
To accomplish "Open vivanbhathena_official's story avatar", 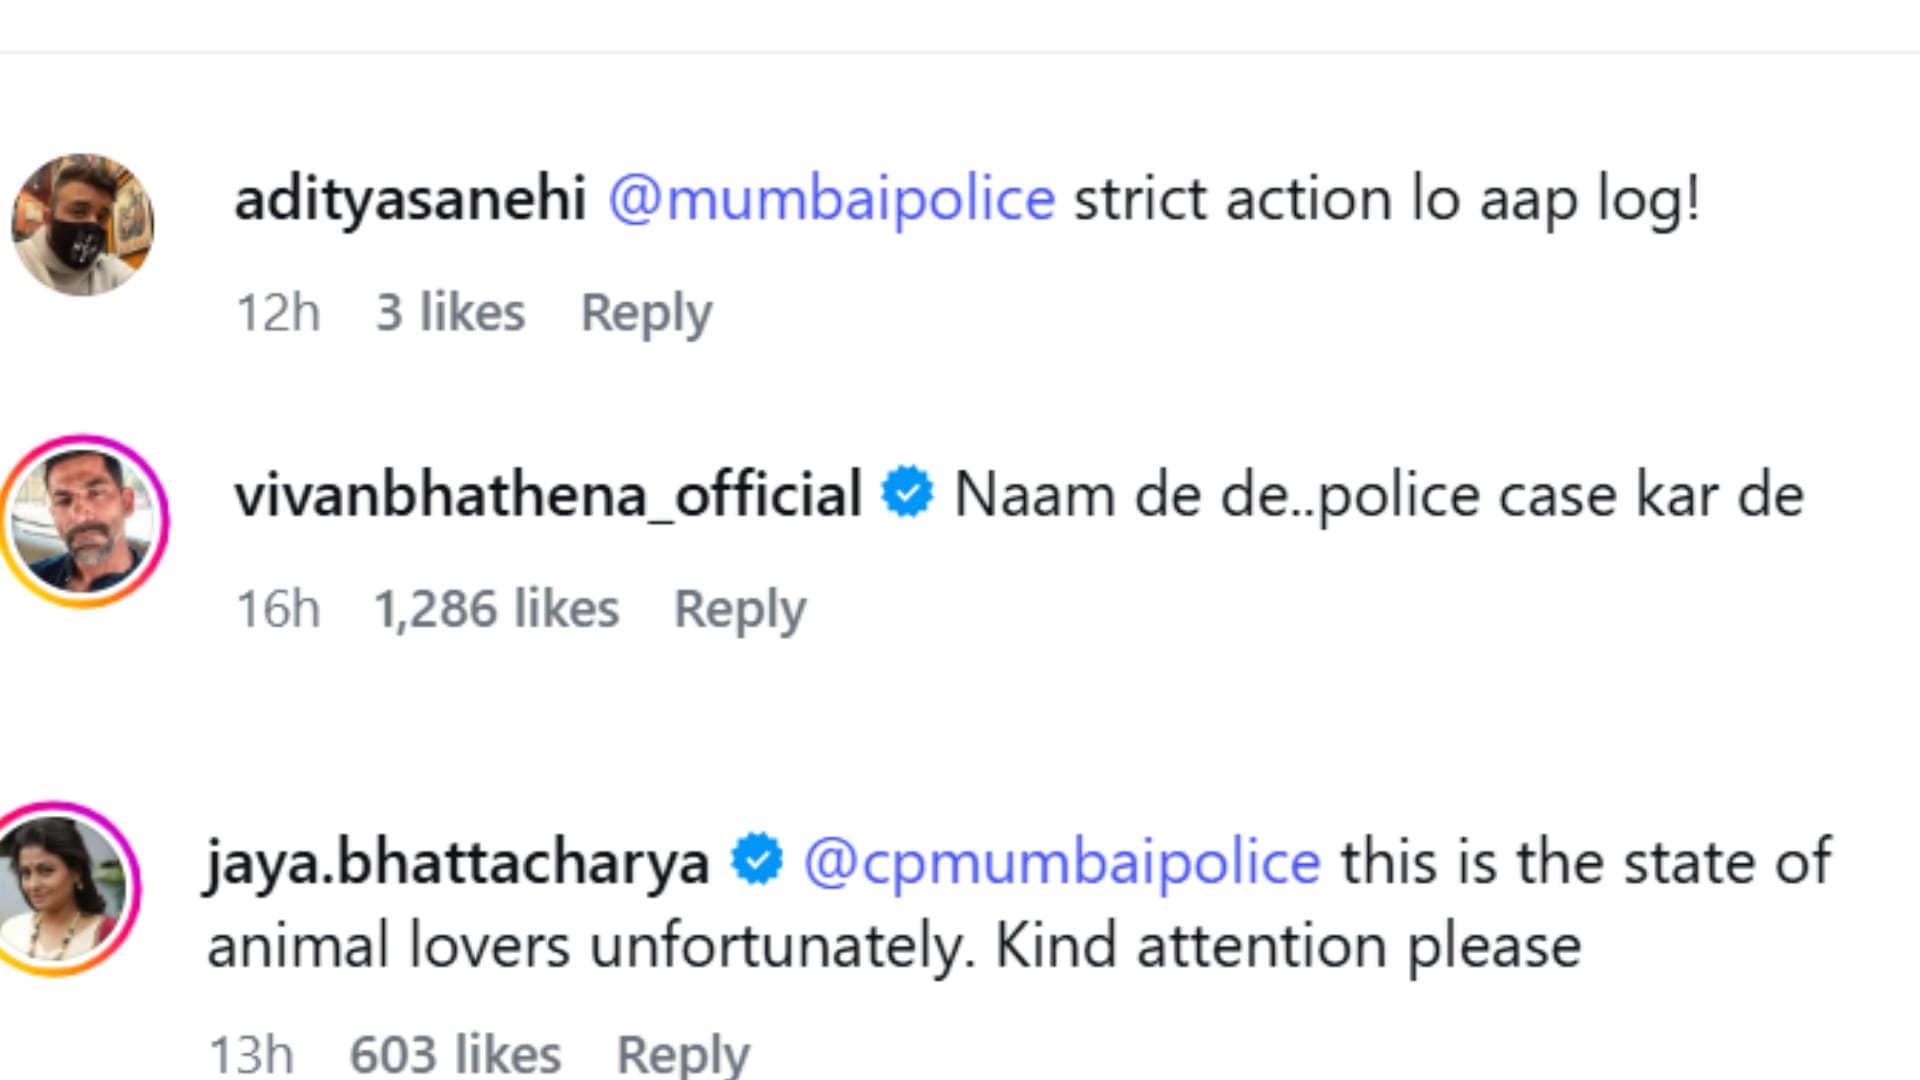I will click(x=86, y=521).
